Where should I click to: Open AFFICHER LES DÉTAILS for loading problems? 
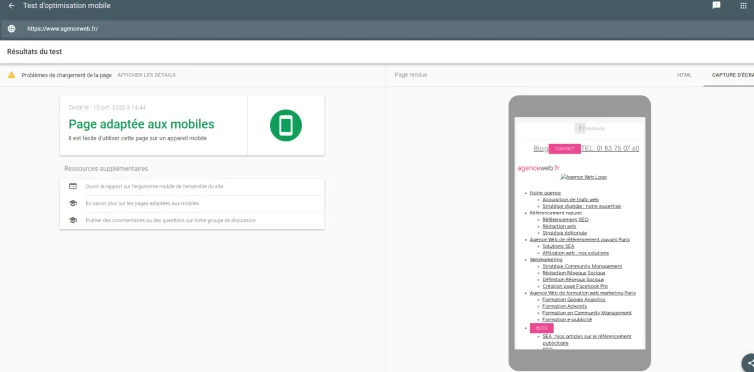click(x=147, y=75)
